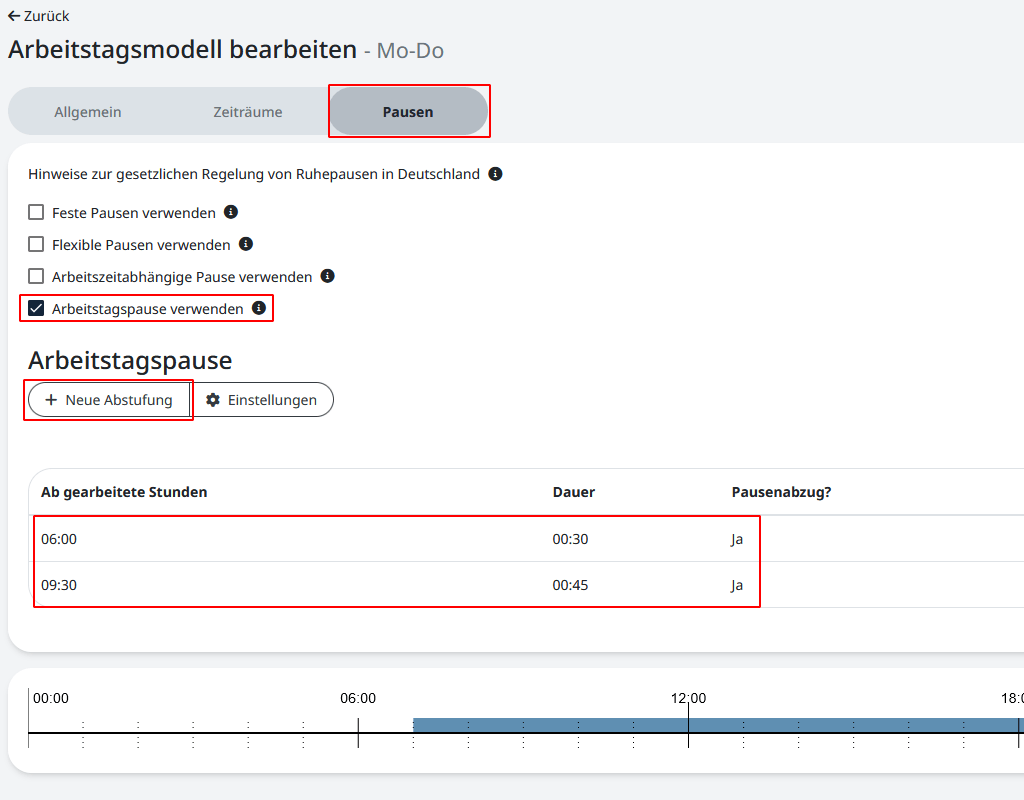Enable the Flexible Pausen verwenden checkbox

click(x=36, y=245)
